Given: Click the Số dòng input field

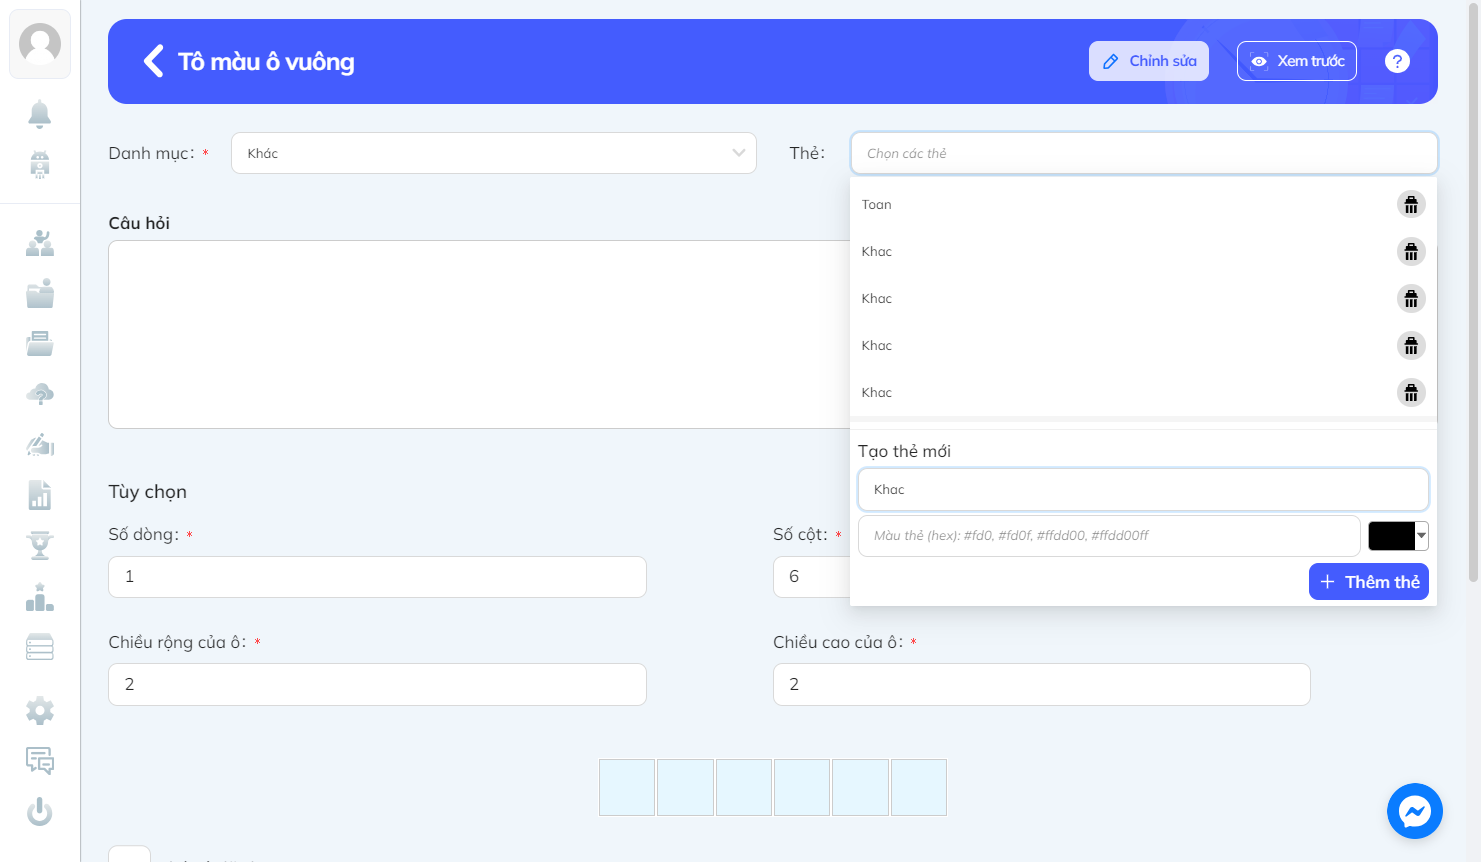Looking at the screenshot, I should point(377,577).
